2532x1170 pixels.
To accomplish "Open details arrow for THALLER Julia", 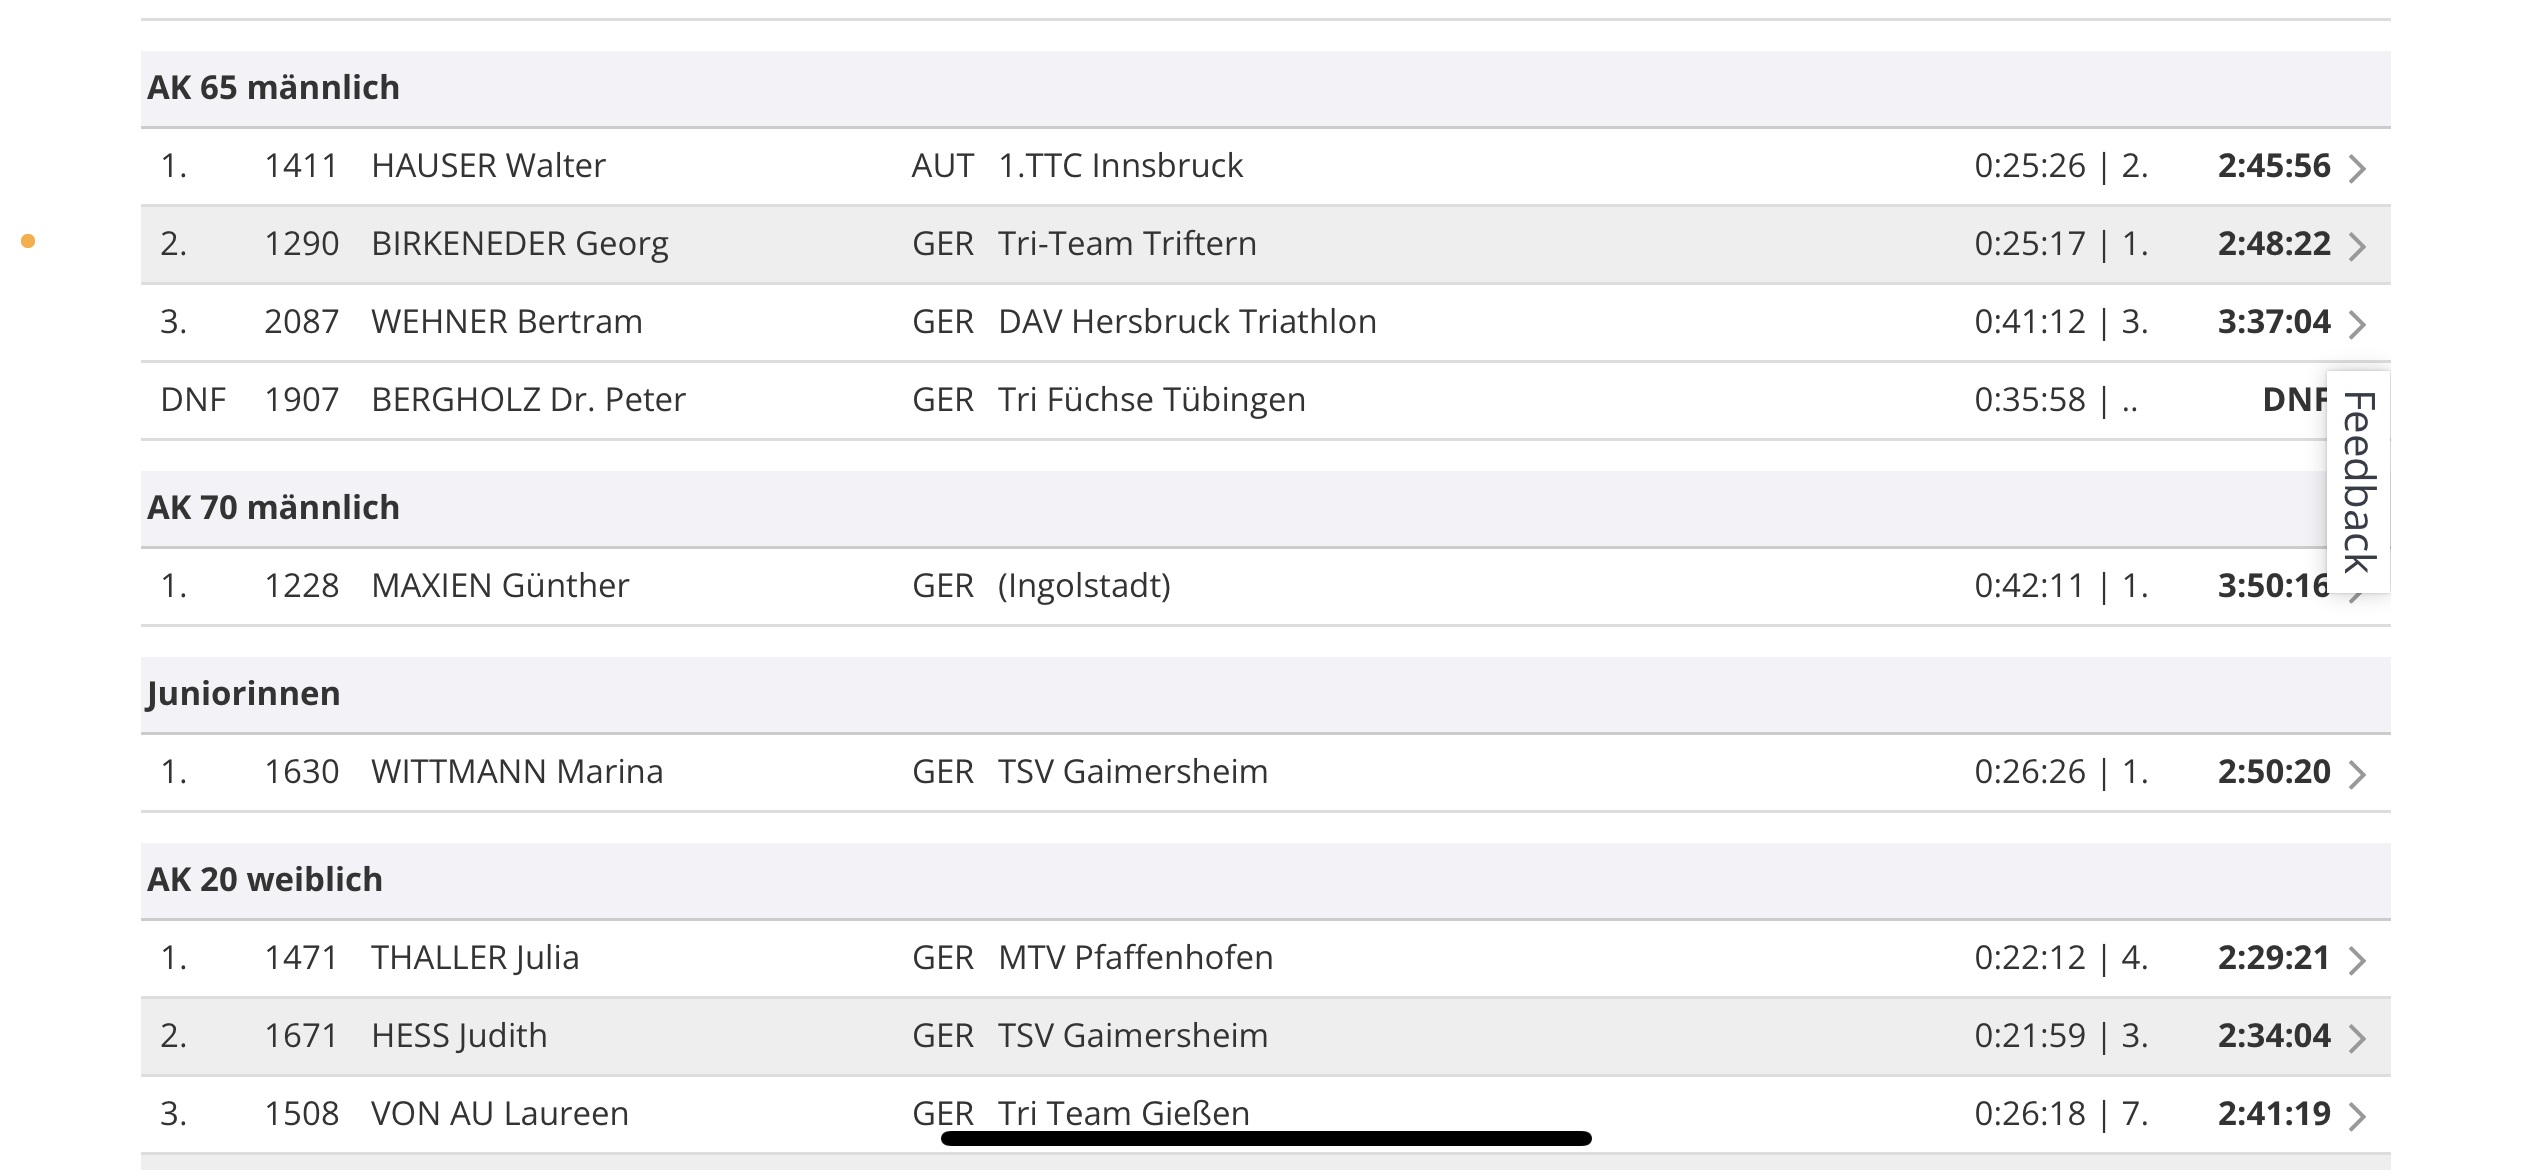I will [2357, 960].
